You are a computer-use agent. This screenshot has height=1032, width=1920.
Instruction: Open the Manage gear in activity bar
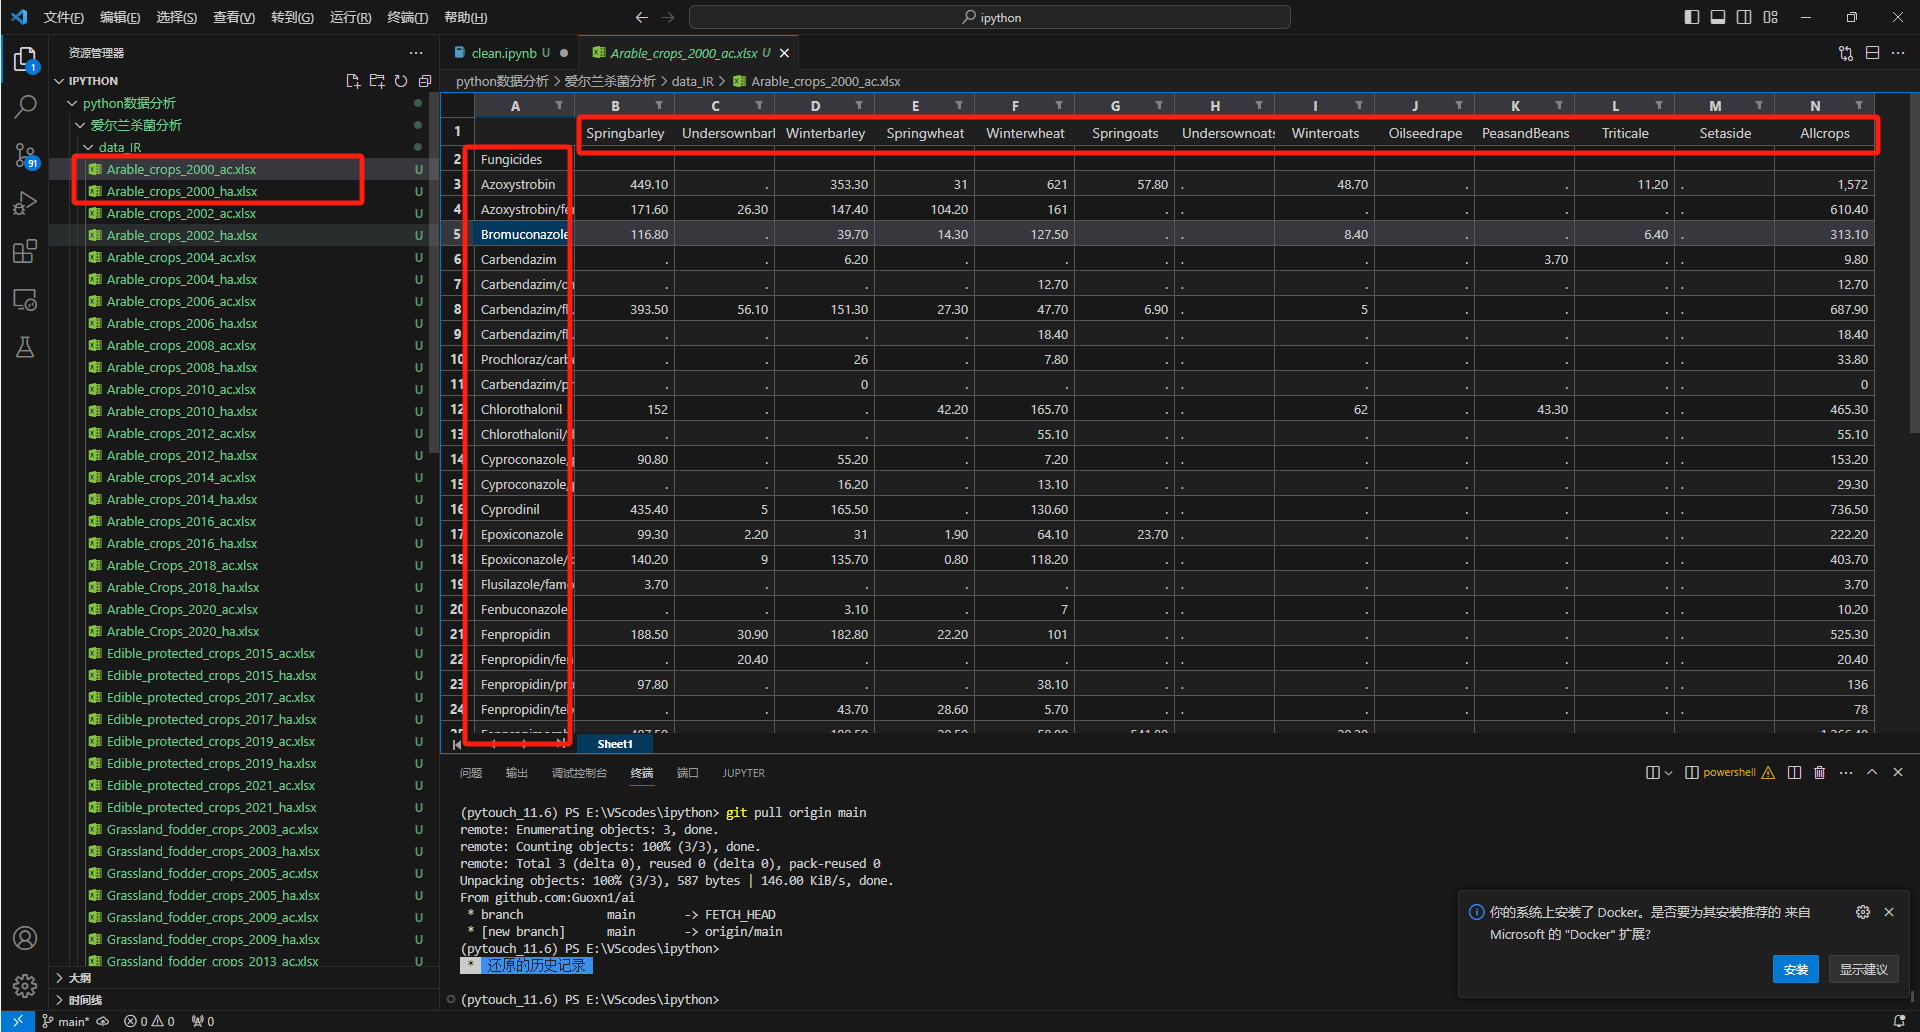click(x=25, y=986)
